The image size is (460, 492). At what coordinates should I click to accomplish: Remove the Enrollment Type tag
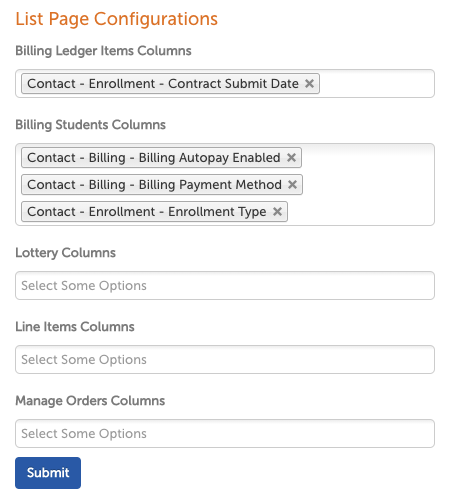(277, 211)
